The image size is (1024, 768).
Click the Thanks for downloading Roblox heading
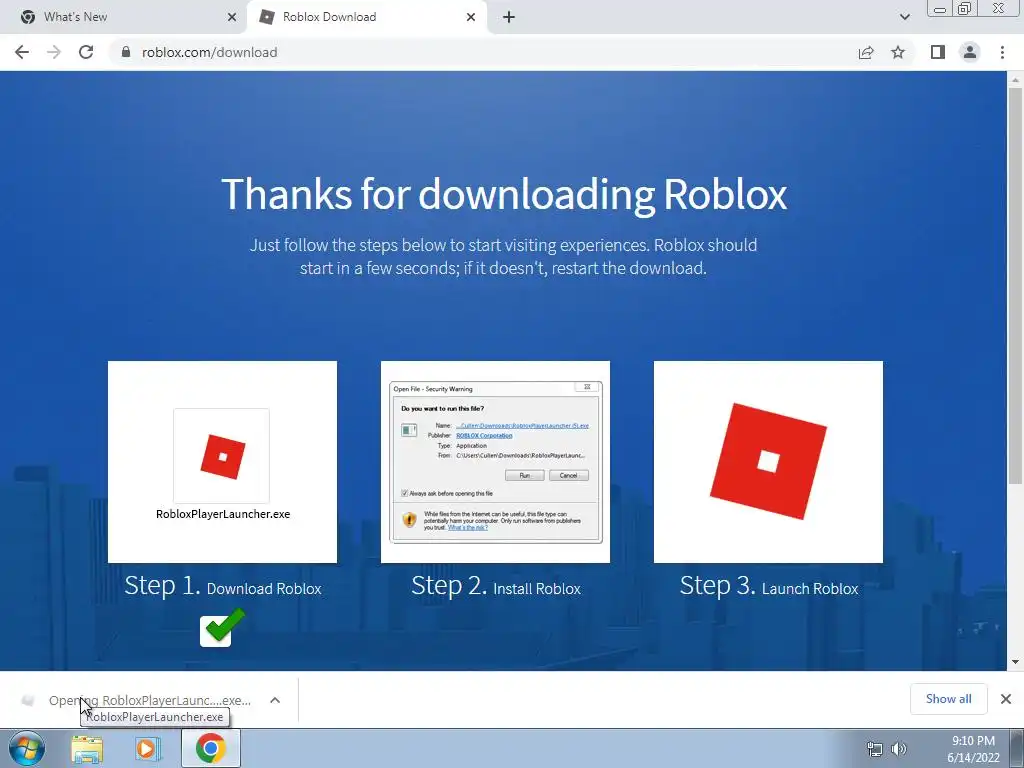coord(504,194)
